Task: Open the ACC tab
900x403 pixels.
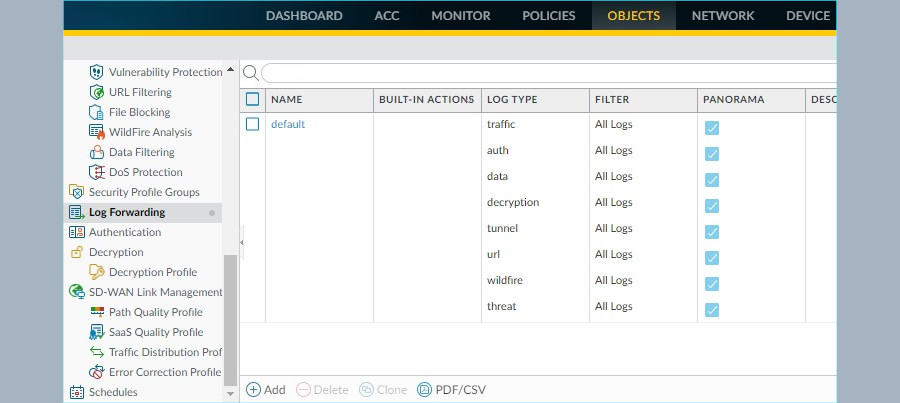Action: pos(387,16)
